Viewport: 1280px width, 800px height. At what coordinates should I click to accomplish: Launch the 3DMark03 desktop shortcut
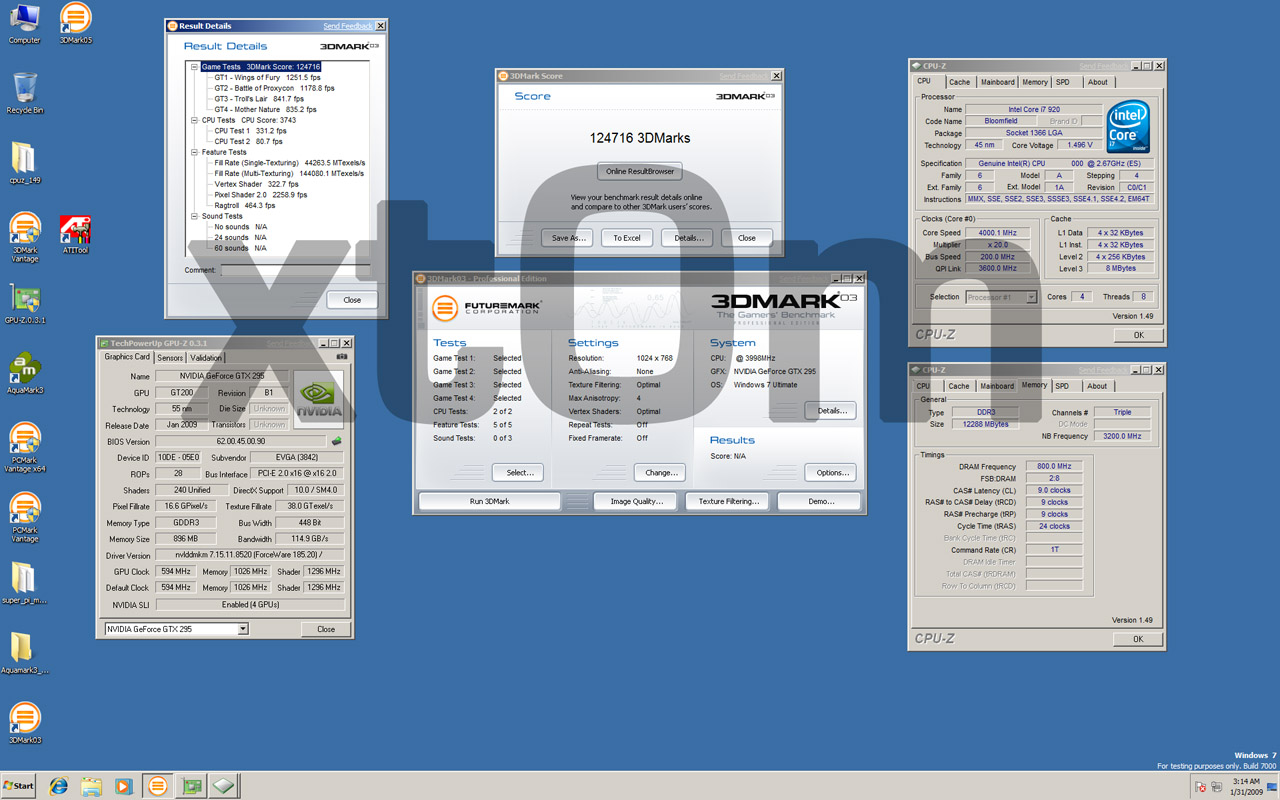tap(24, 722)
